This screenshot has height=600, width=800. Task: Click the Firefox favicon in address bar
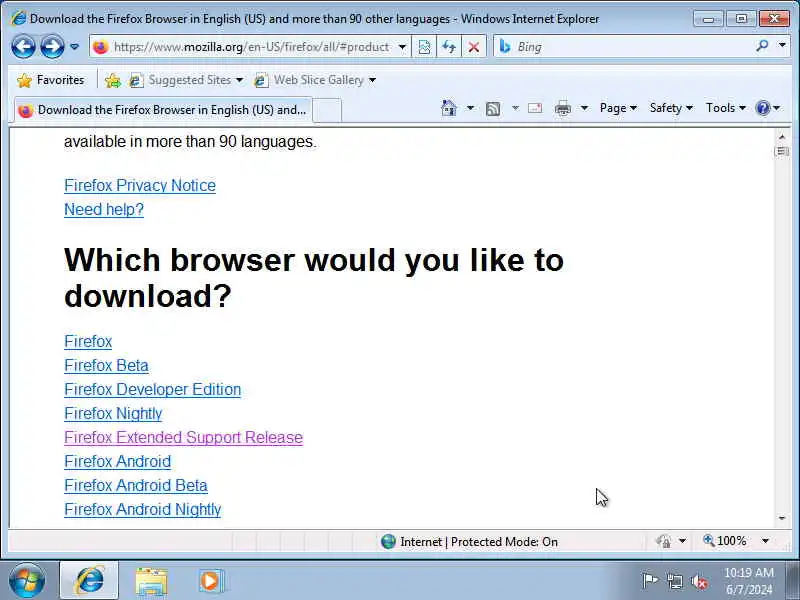pyautogui.click(x=101, y=47)
